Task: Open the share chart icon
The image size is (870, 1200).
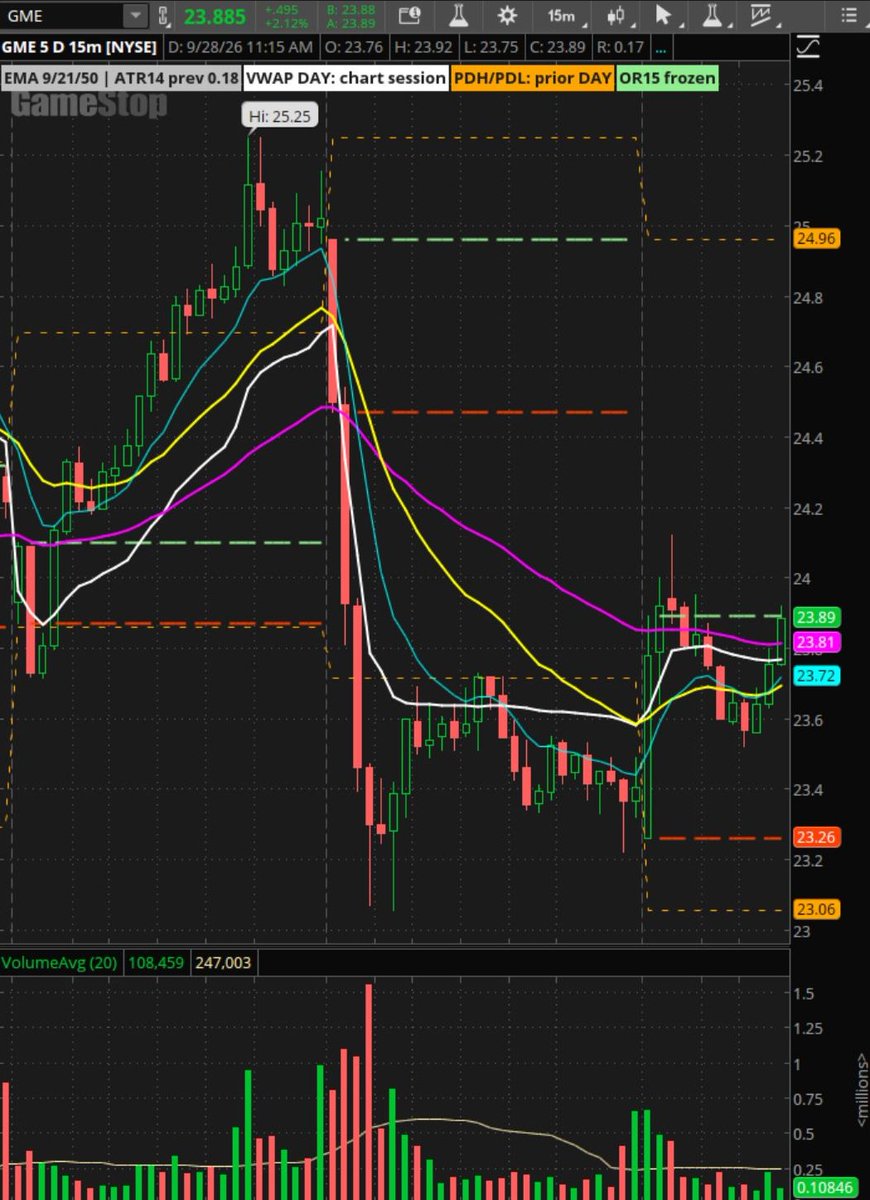Action: [x=408, y=15]
